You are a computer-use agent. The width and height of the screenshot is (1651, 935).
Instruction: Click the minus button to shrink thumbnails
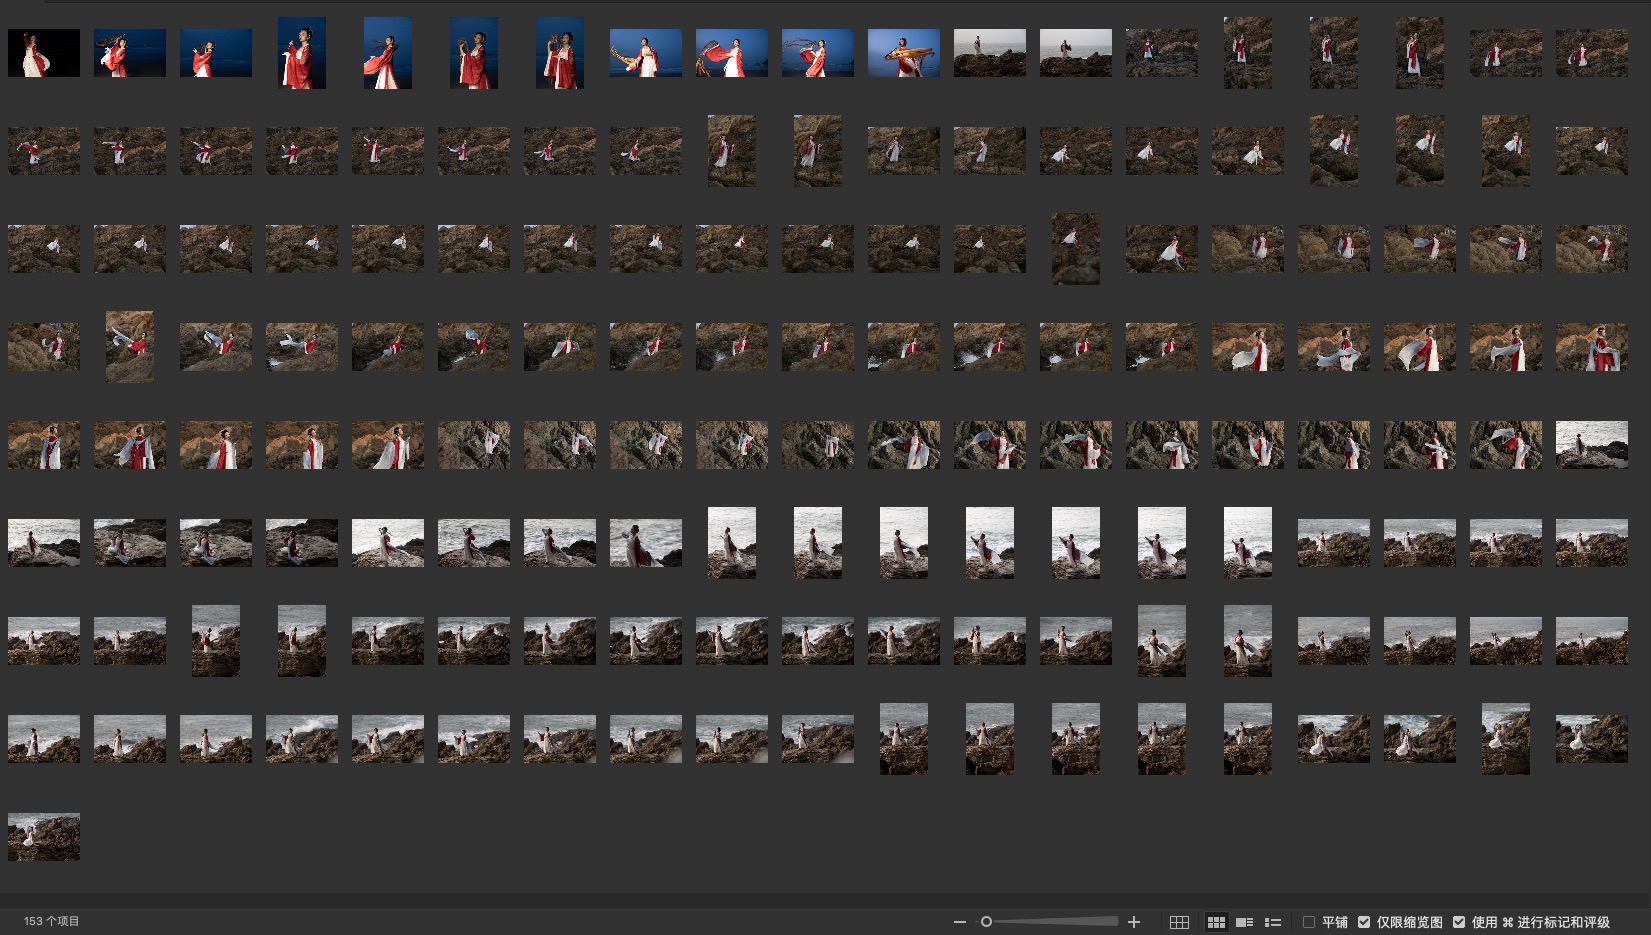960,922
